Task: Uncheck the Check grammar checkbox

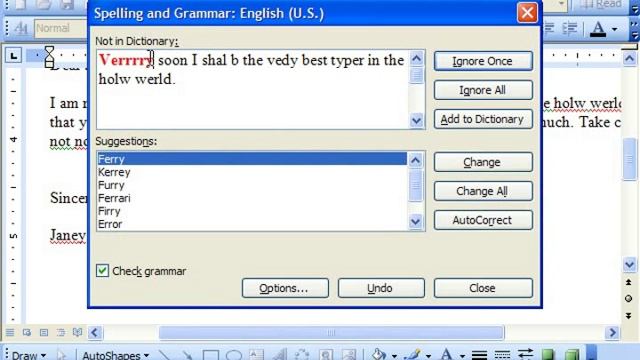Action: [x=102, y=271]
